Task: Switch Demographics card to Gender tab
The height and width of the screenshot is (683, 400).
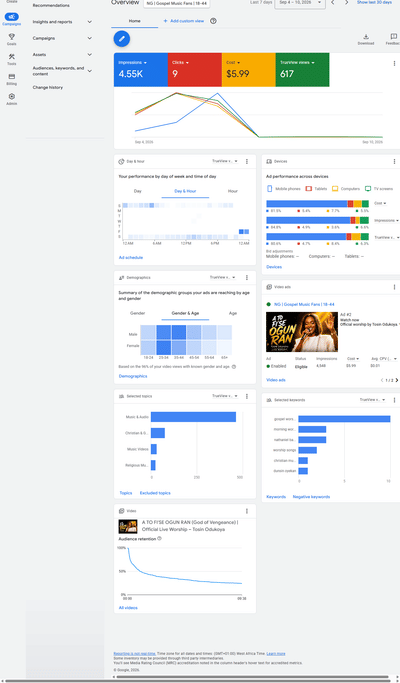Action: point(138,313)
